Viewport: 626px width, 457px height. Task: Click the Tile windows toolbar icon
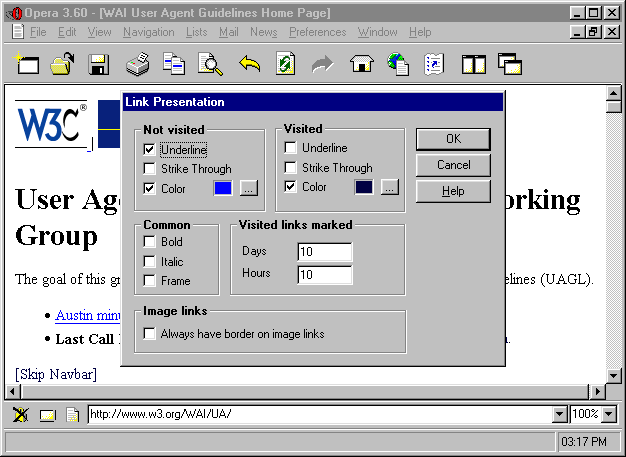click(473, 65)
